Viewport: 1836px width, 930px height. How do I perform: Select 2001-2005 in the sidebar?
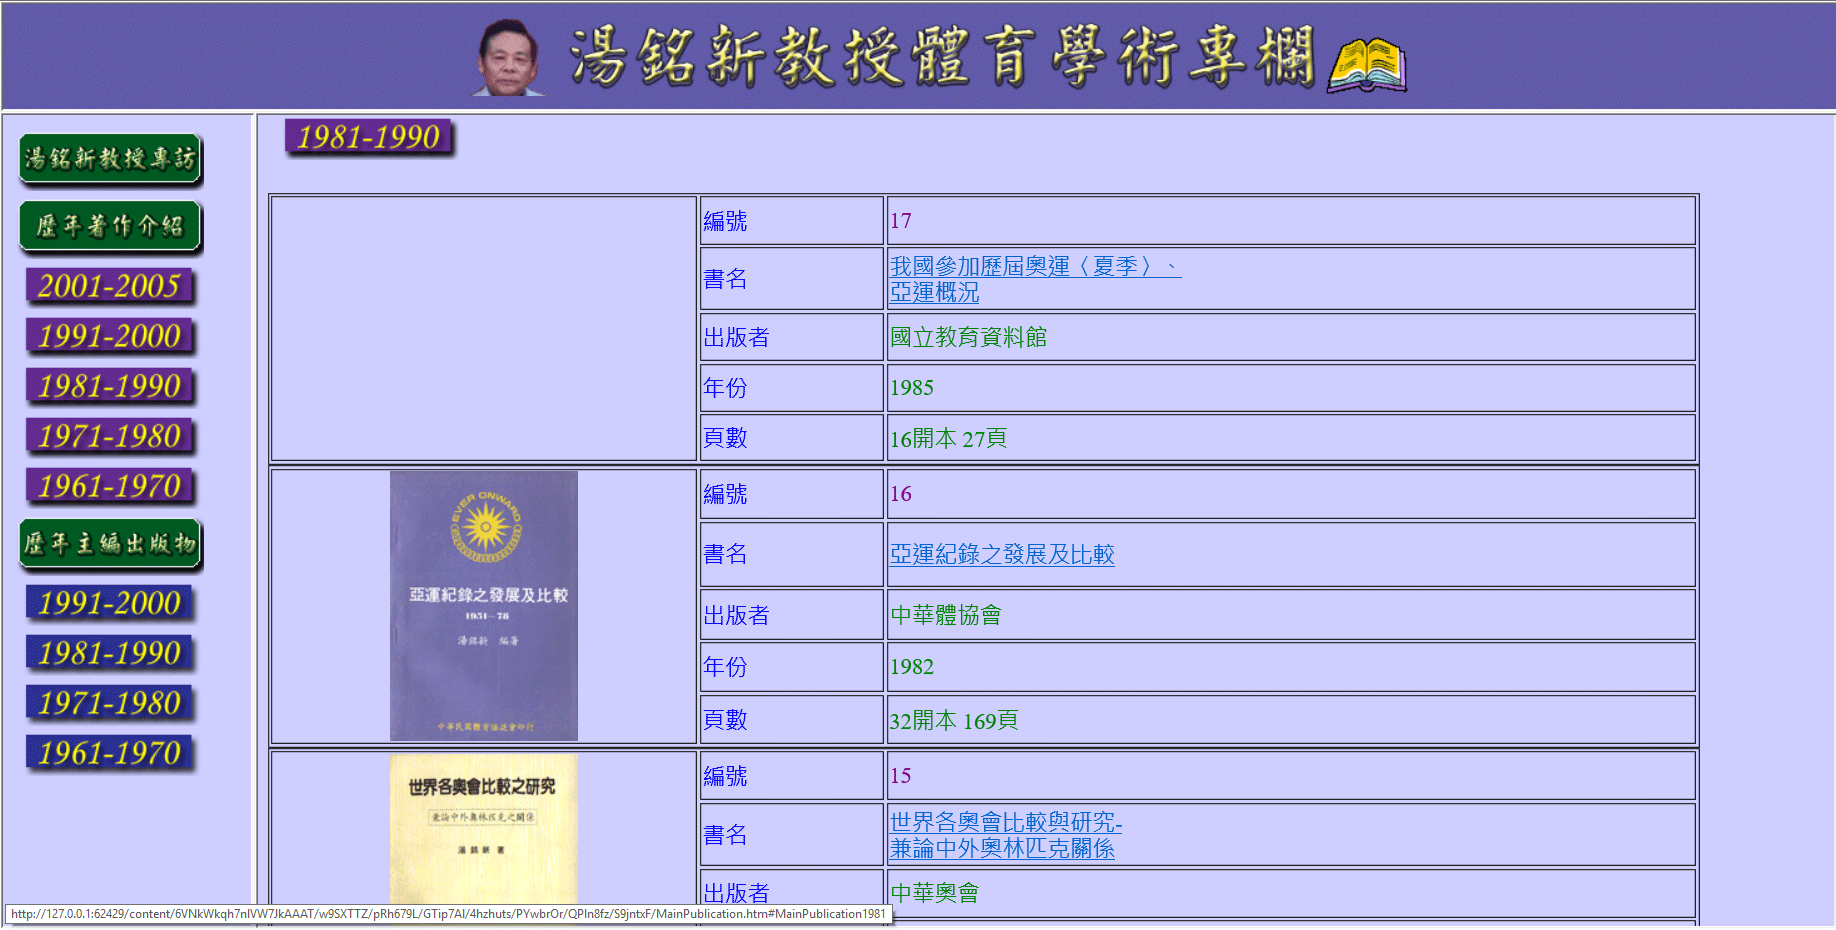[x=110, y=287]
